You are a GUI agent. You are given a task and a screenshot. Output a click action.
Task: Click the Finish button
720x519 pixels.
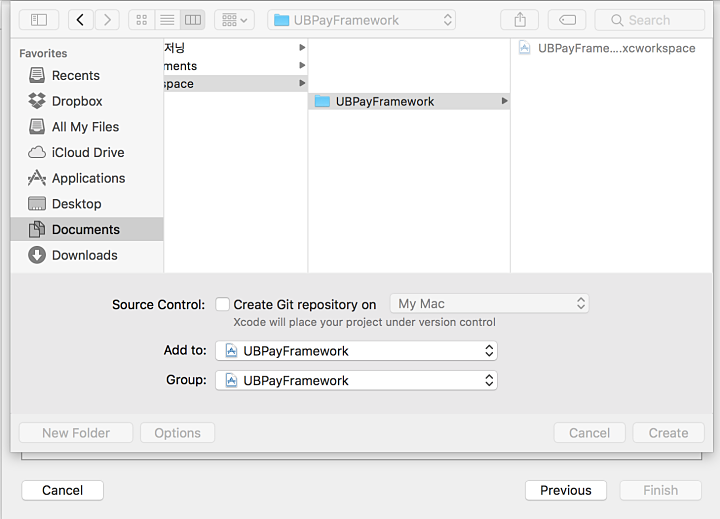[x=660, y=491]
